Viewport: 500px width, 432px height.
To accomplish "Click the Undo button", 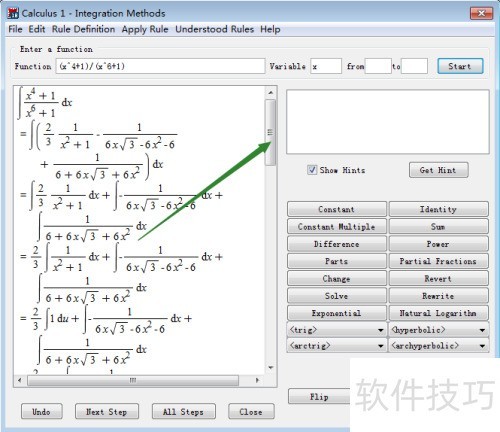I will pos(42,412).
